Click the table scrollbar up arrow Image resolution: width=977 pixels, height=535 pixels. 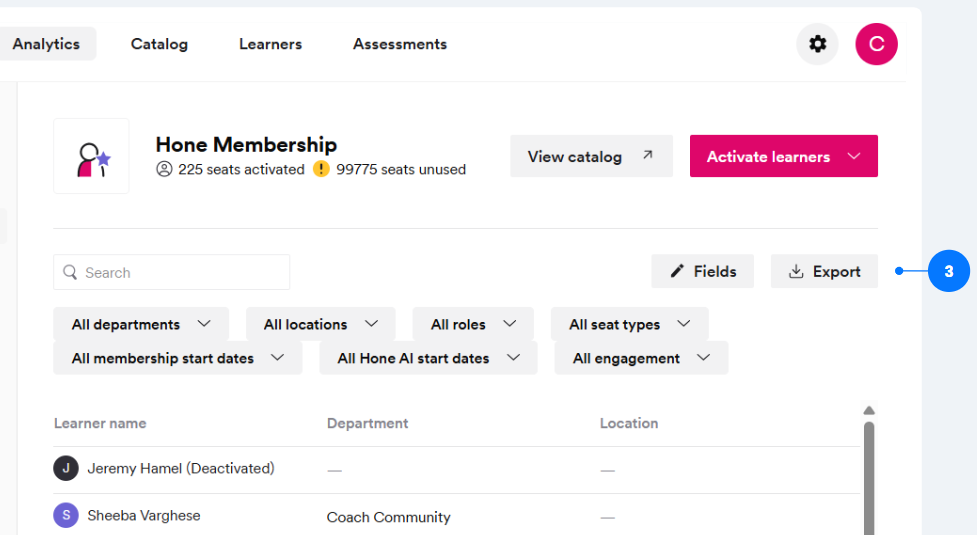[x=869, y=410]
